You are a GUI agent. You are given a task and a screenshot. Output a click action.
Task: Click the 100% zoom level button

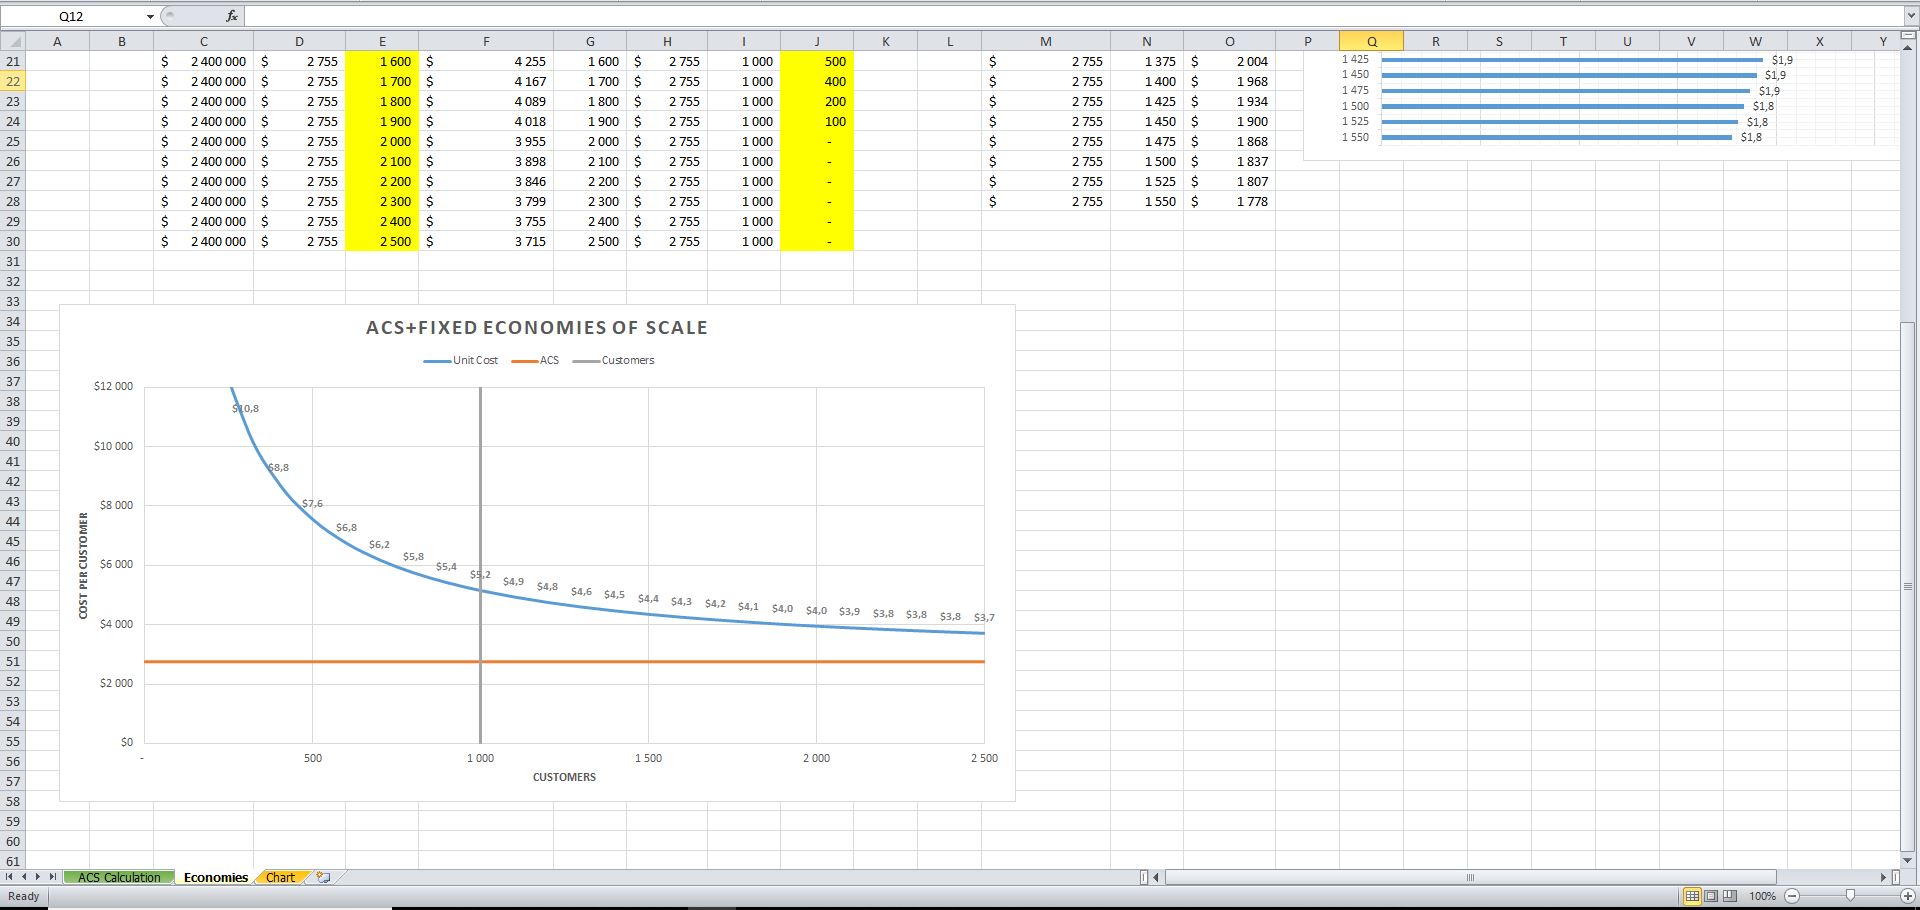(x=1762, y=896)
